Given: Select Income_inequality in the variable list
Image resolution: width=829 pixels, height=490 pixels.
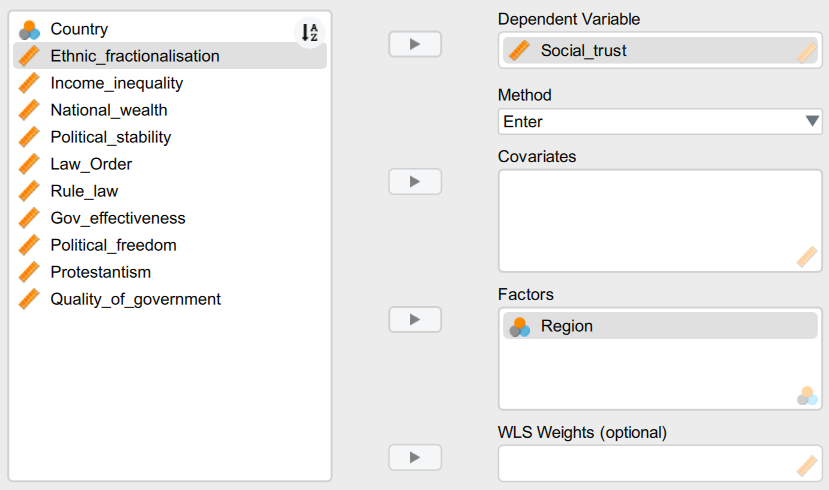Looking at the screenshot, I should 117,84.
